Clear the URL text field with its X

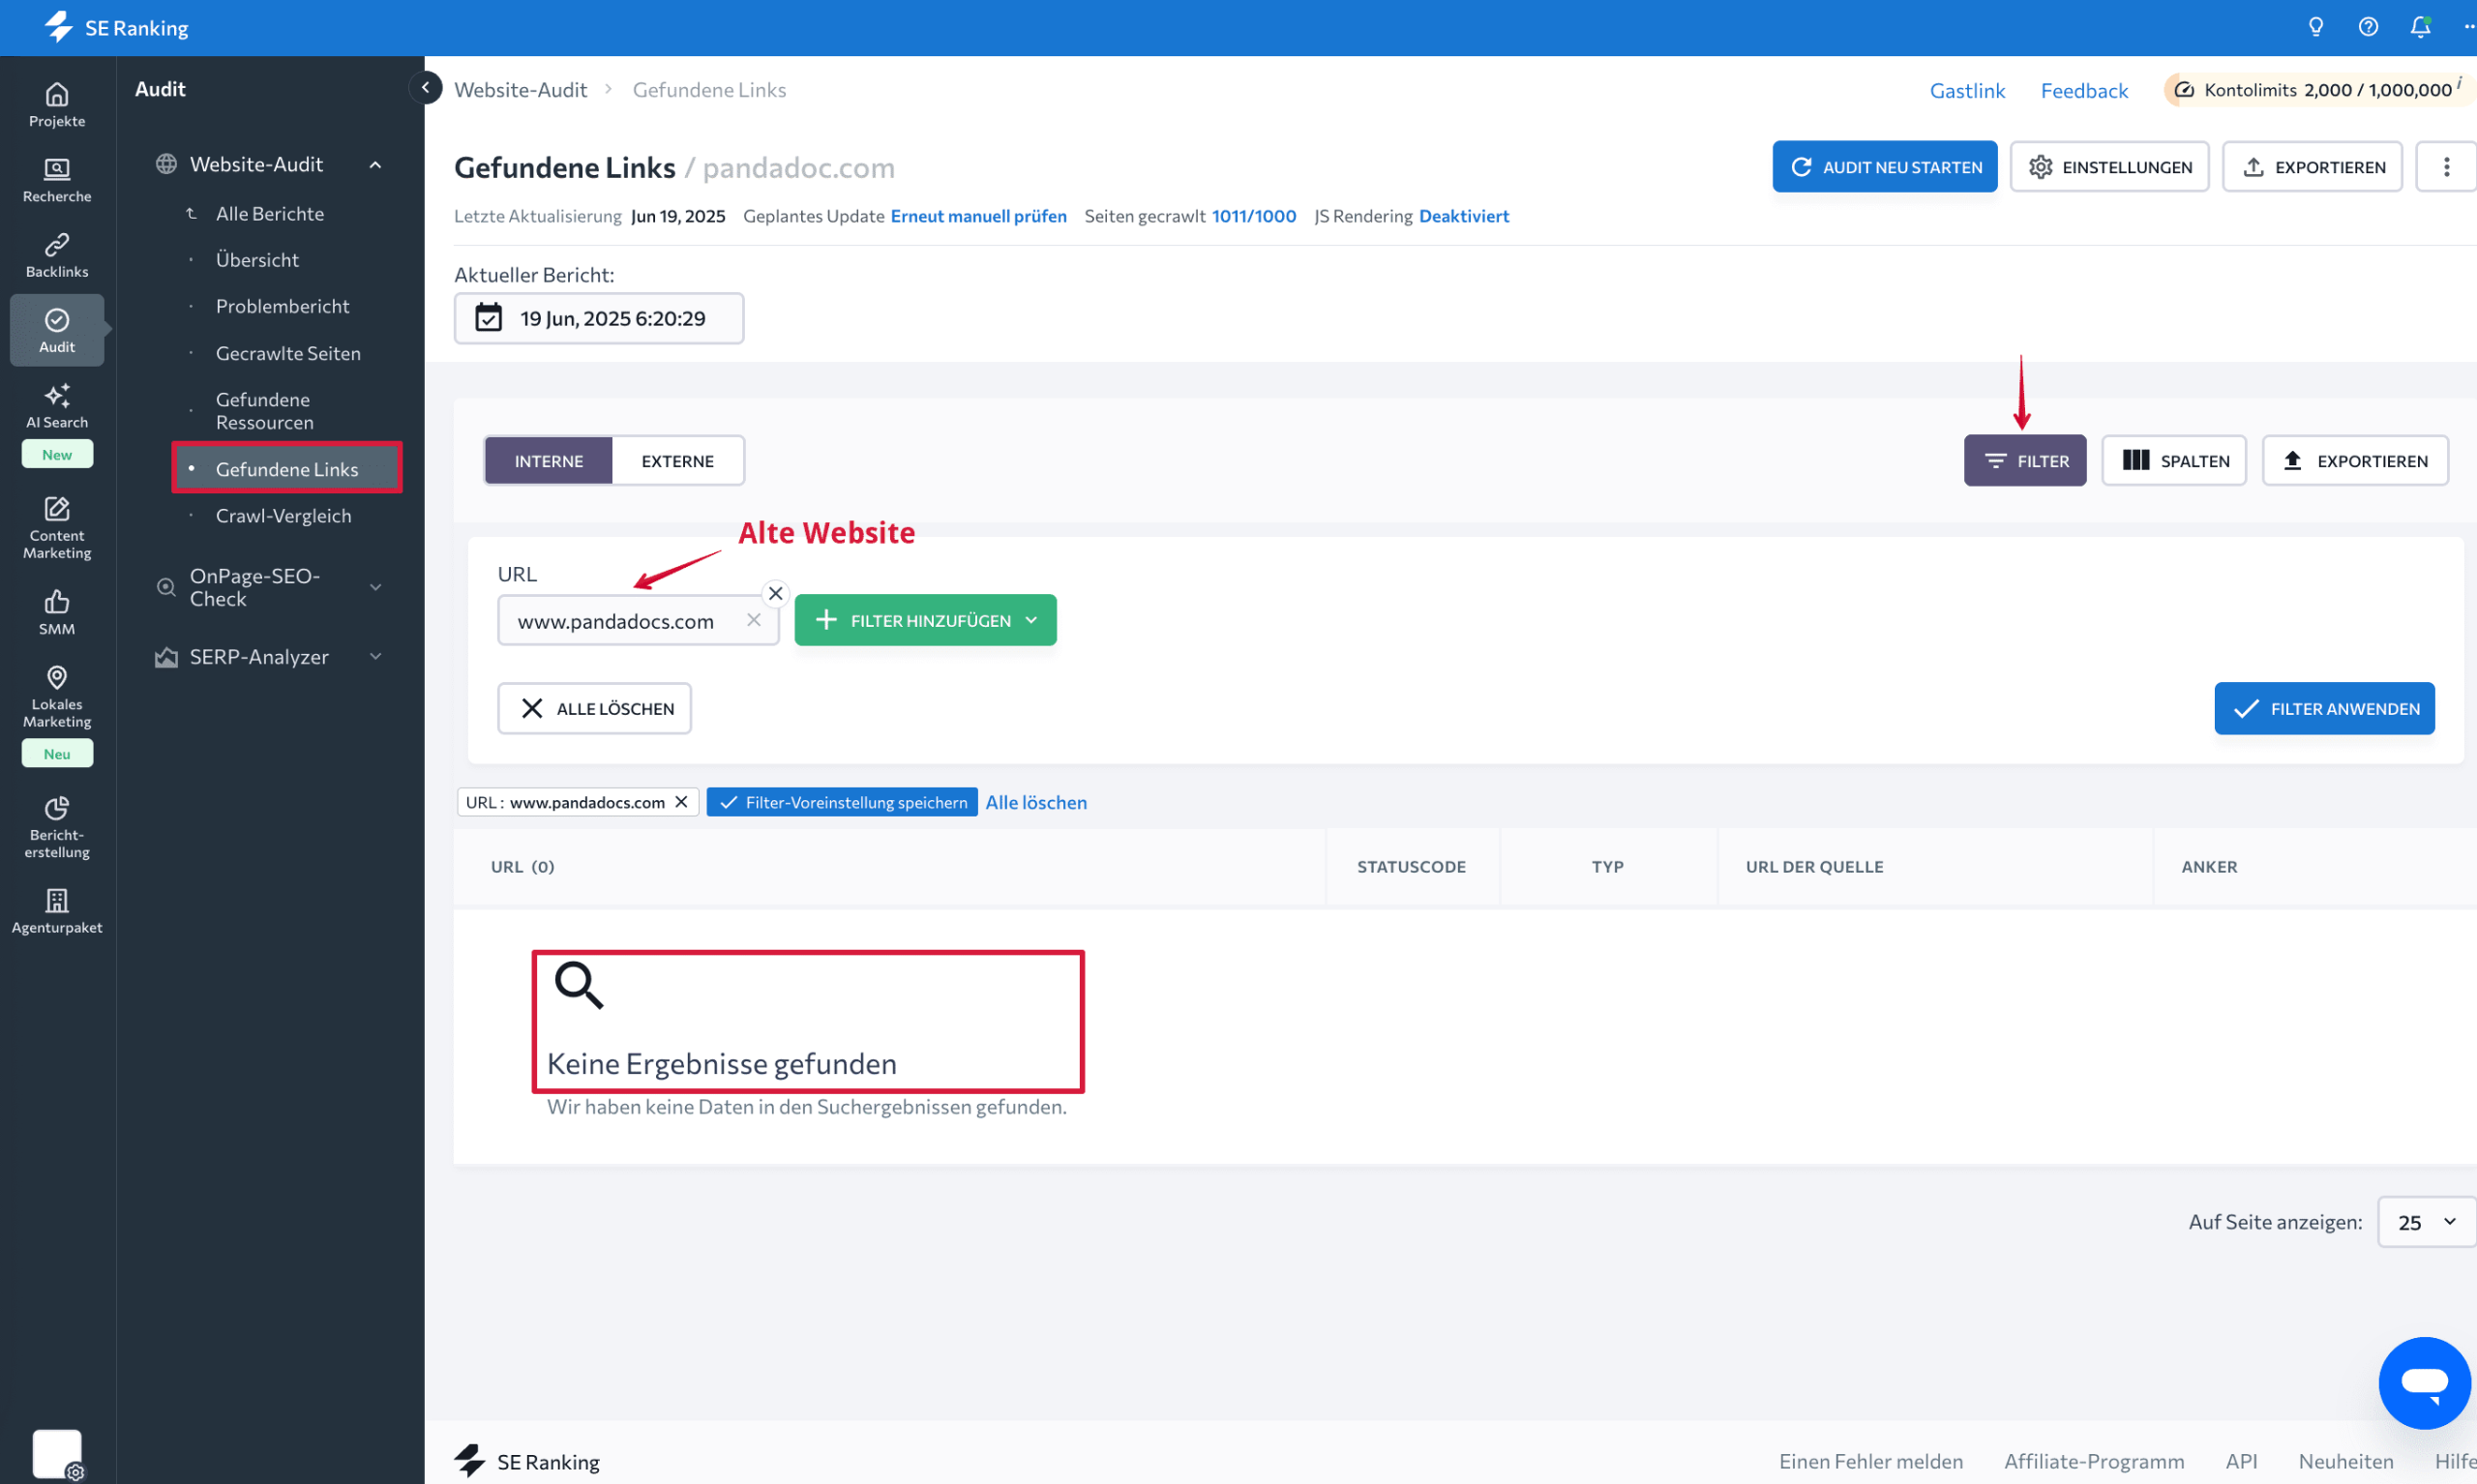(x=753, y=620)
